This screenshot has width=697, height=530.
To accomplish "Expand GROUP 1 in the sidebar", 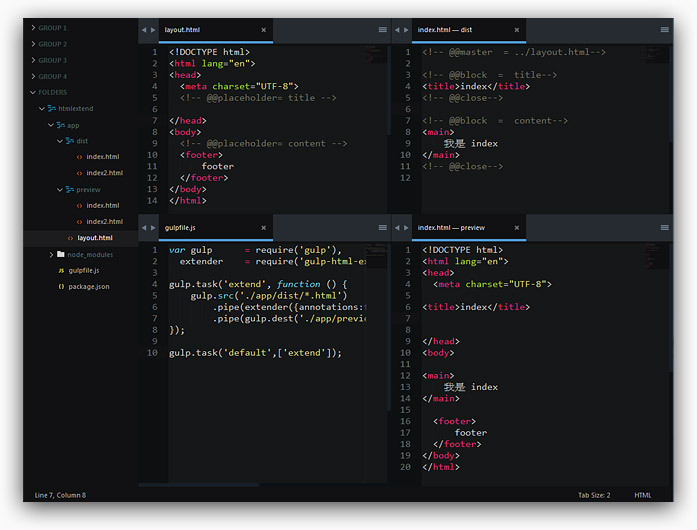I will pos(52,28).
